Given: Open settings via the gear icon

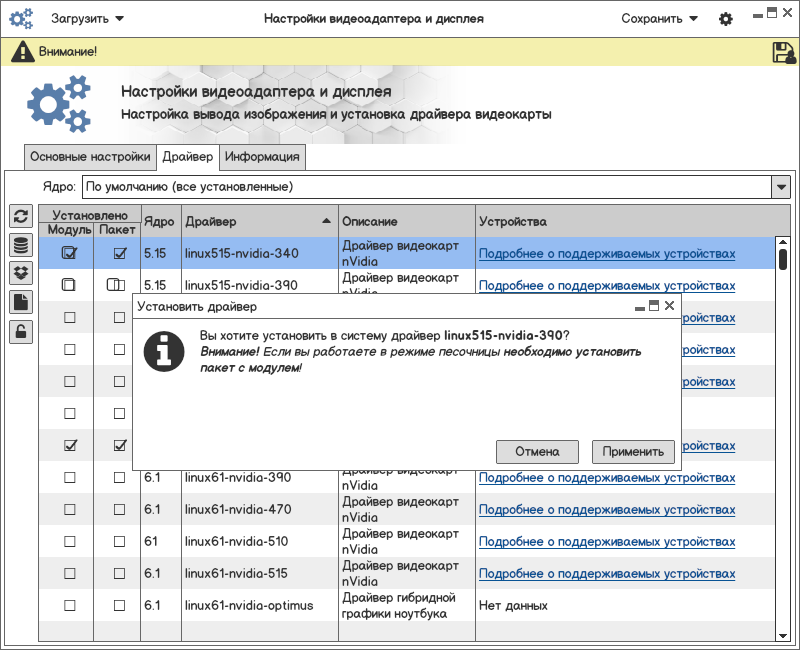Looking at the screenshot, I should tap(726, 19).
